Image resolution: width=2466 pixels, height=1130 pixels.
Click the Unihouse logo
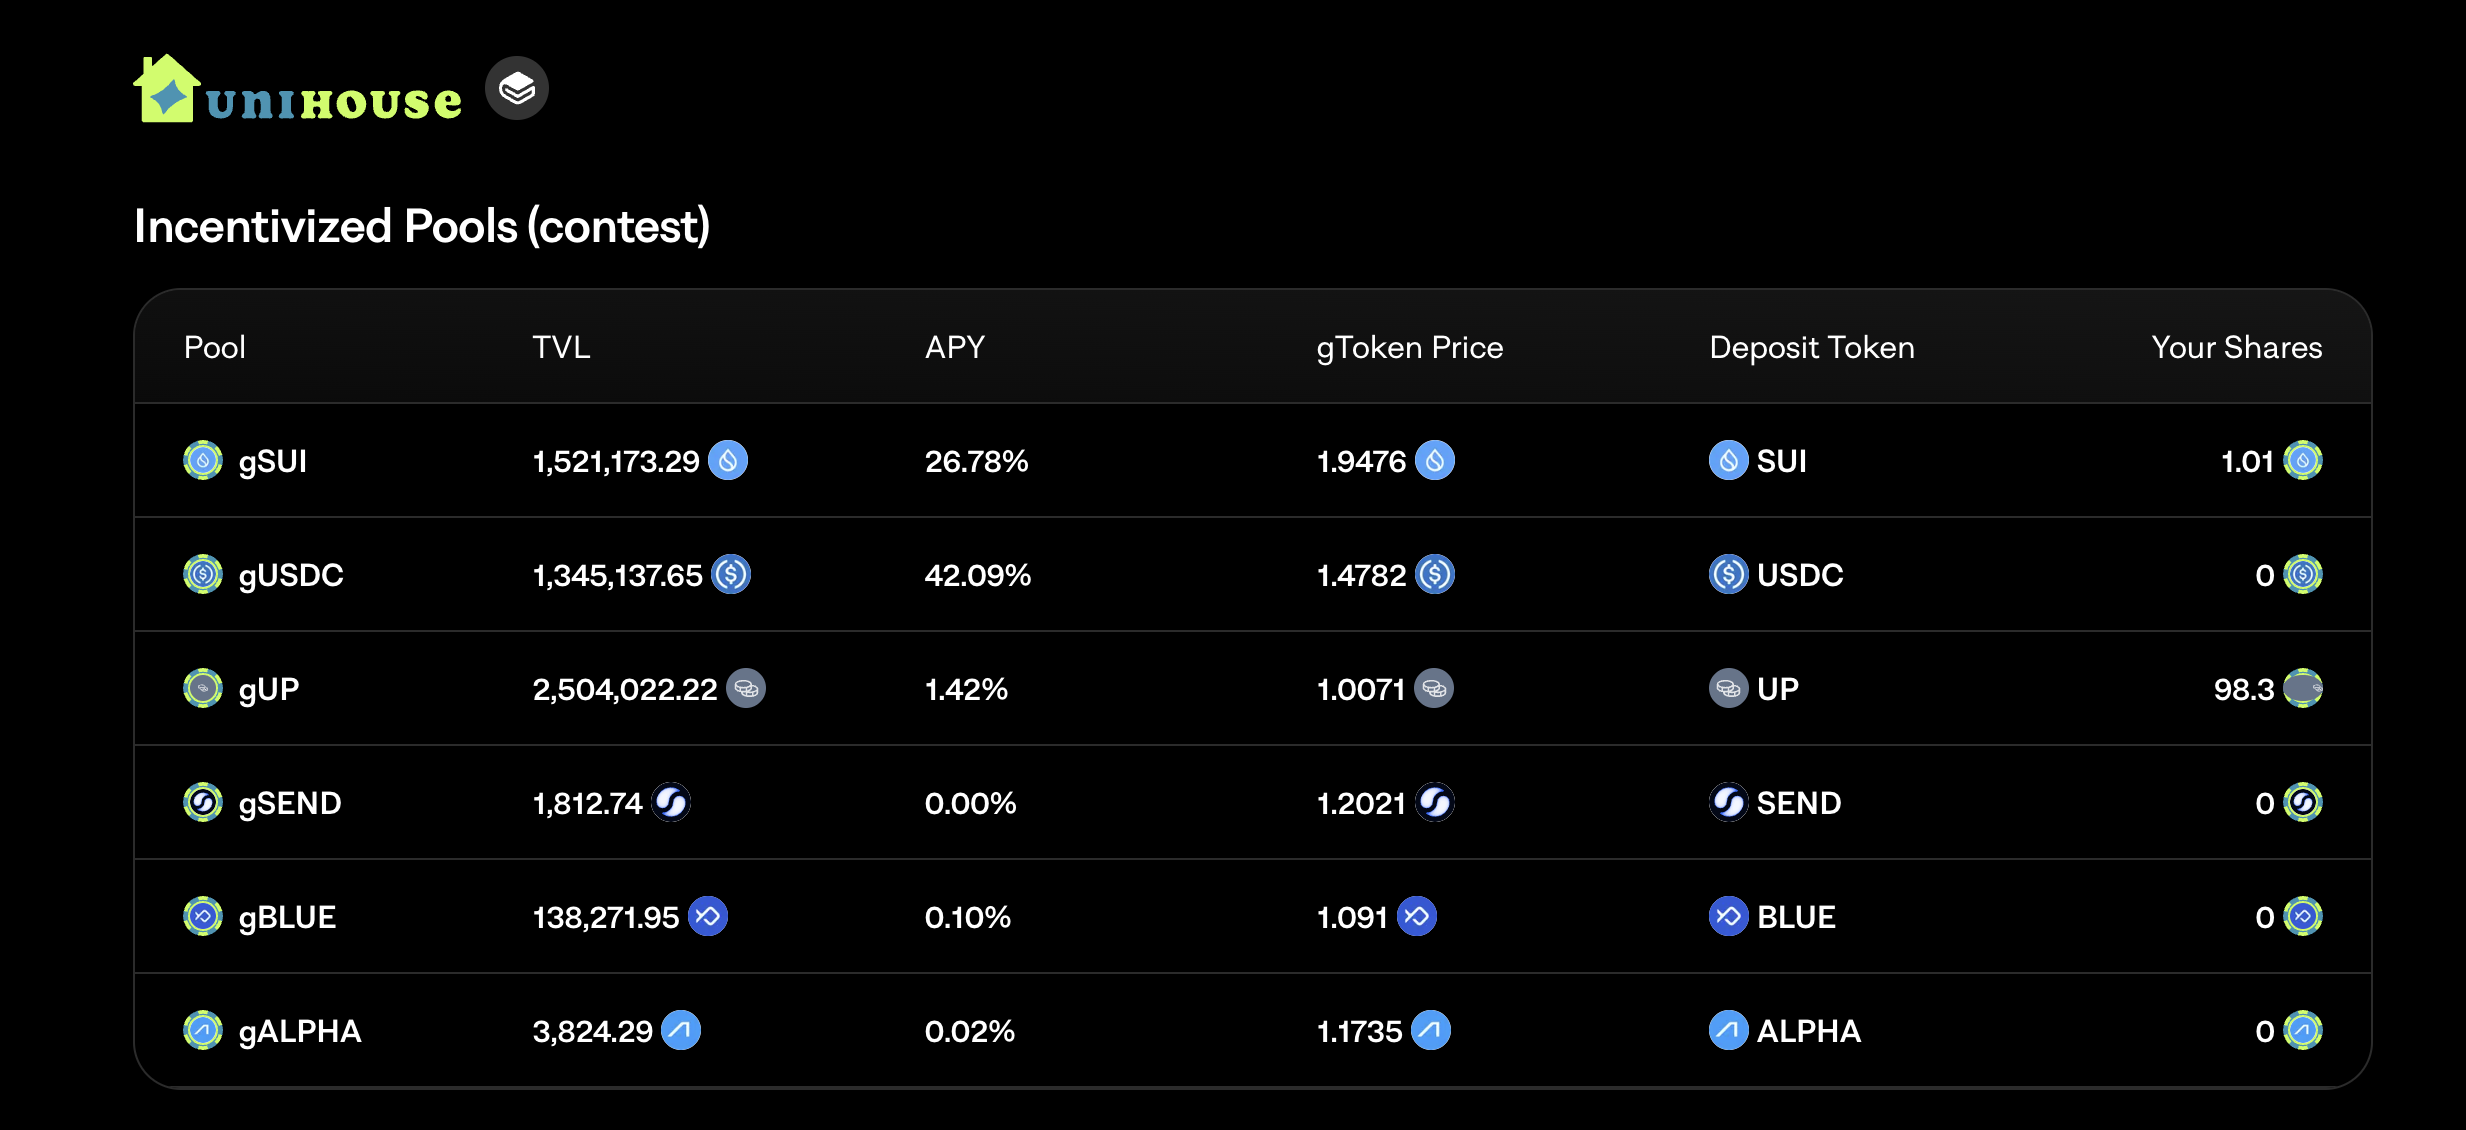click(x=297, y=91)
